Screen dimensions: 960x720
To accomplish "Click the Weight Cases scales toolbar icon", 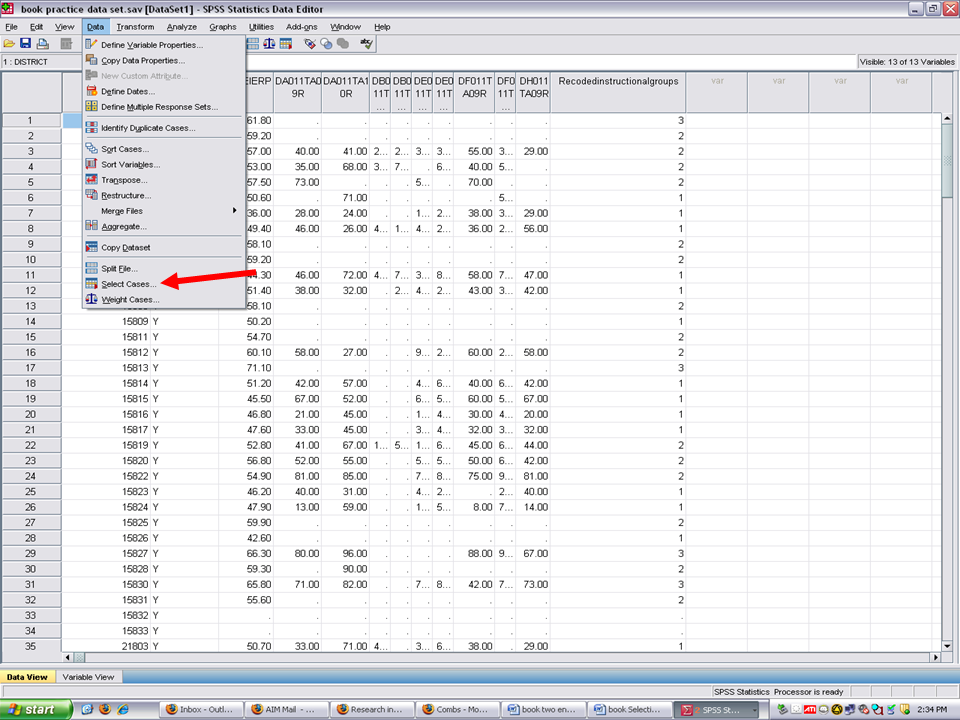I will [x=268, y=44].
